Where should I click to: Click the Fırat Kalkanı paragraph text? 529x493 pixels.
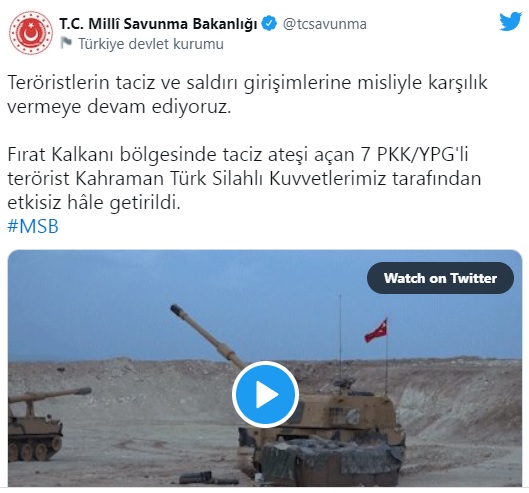coord(244,179)
